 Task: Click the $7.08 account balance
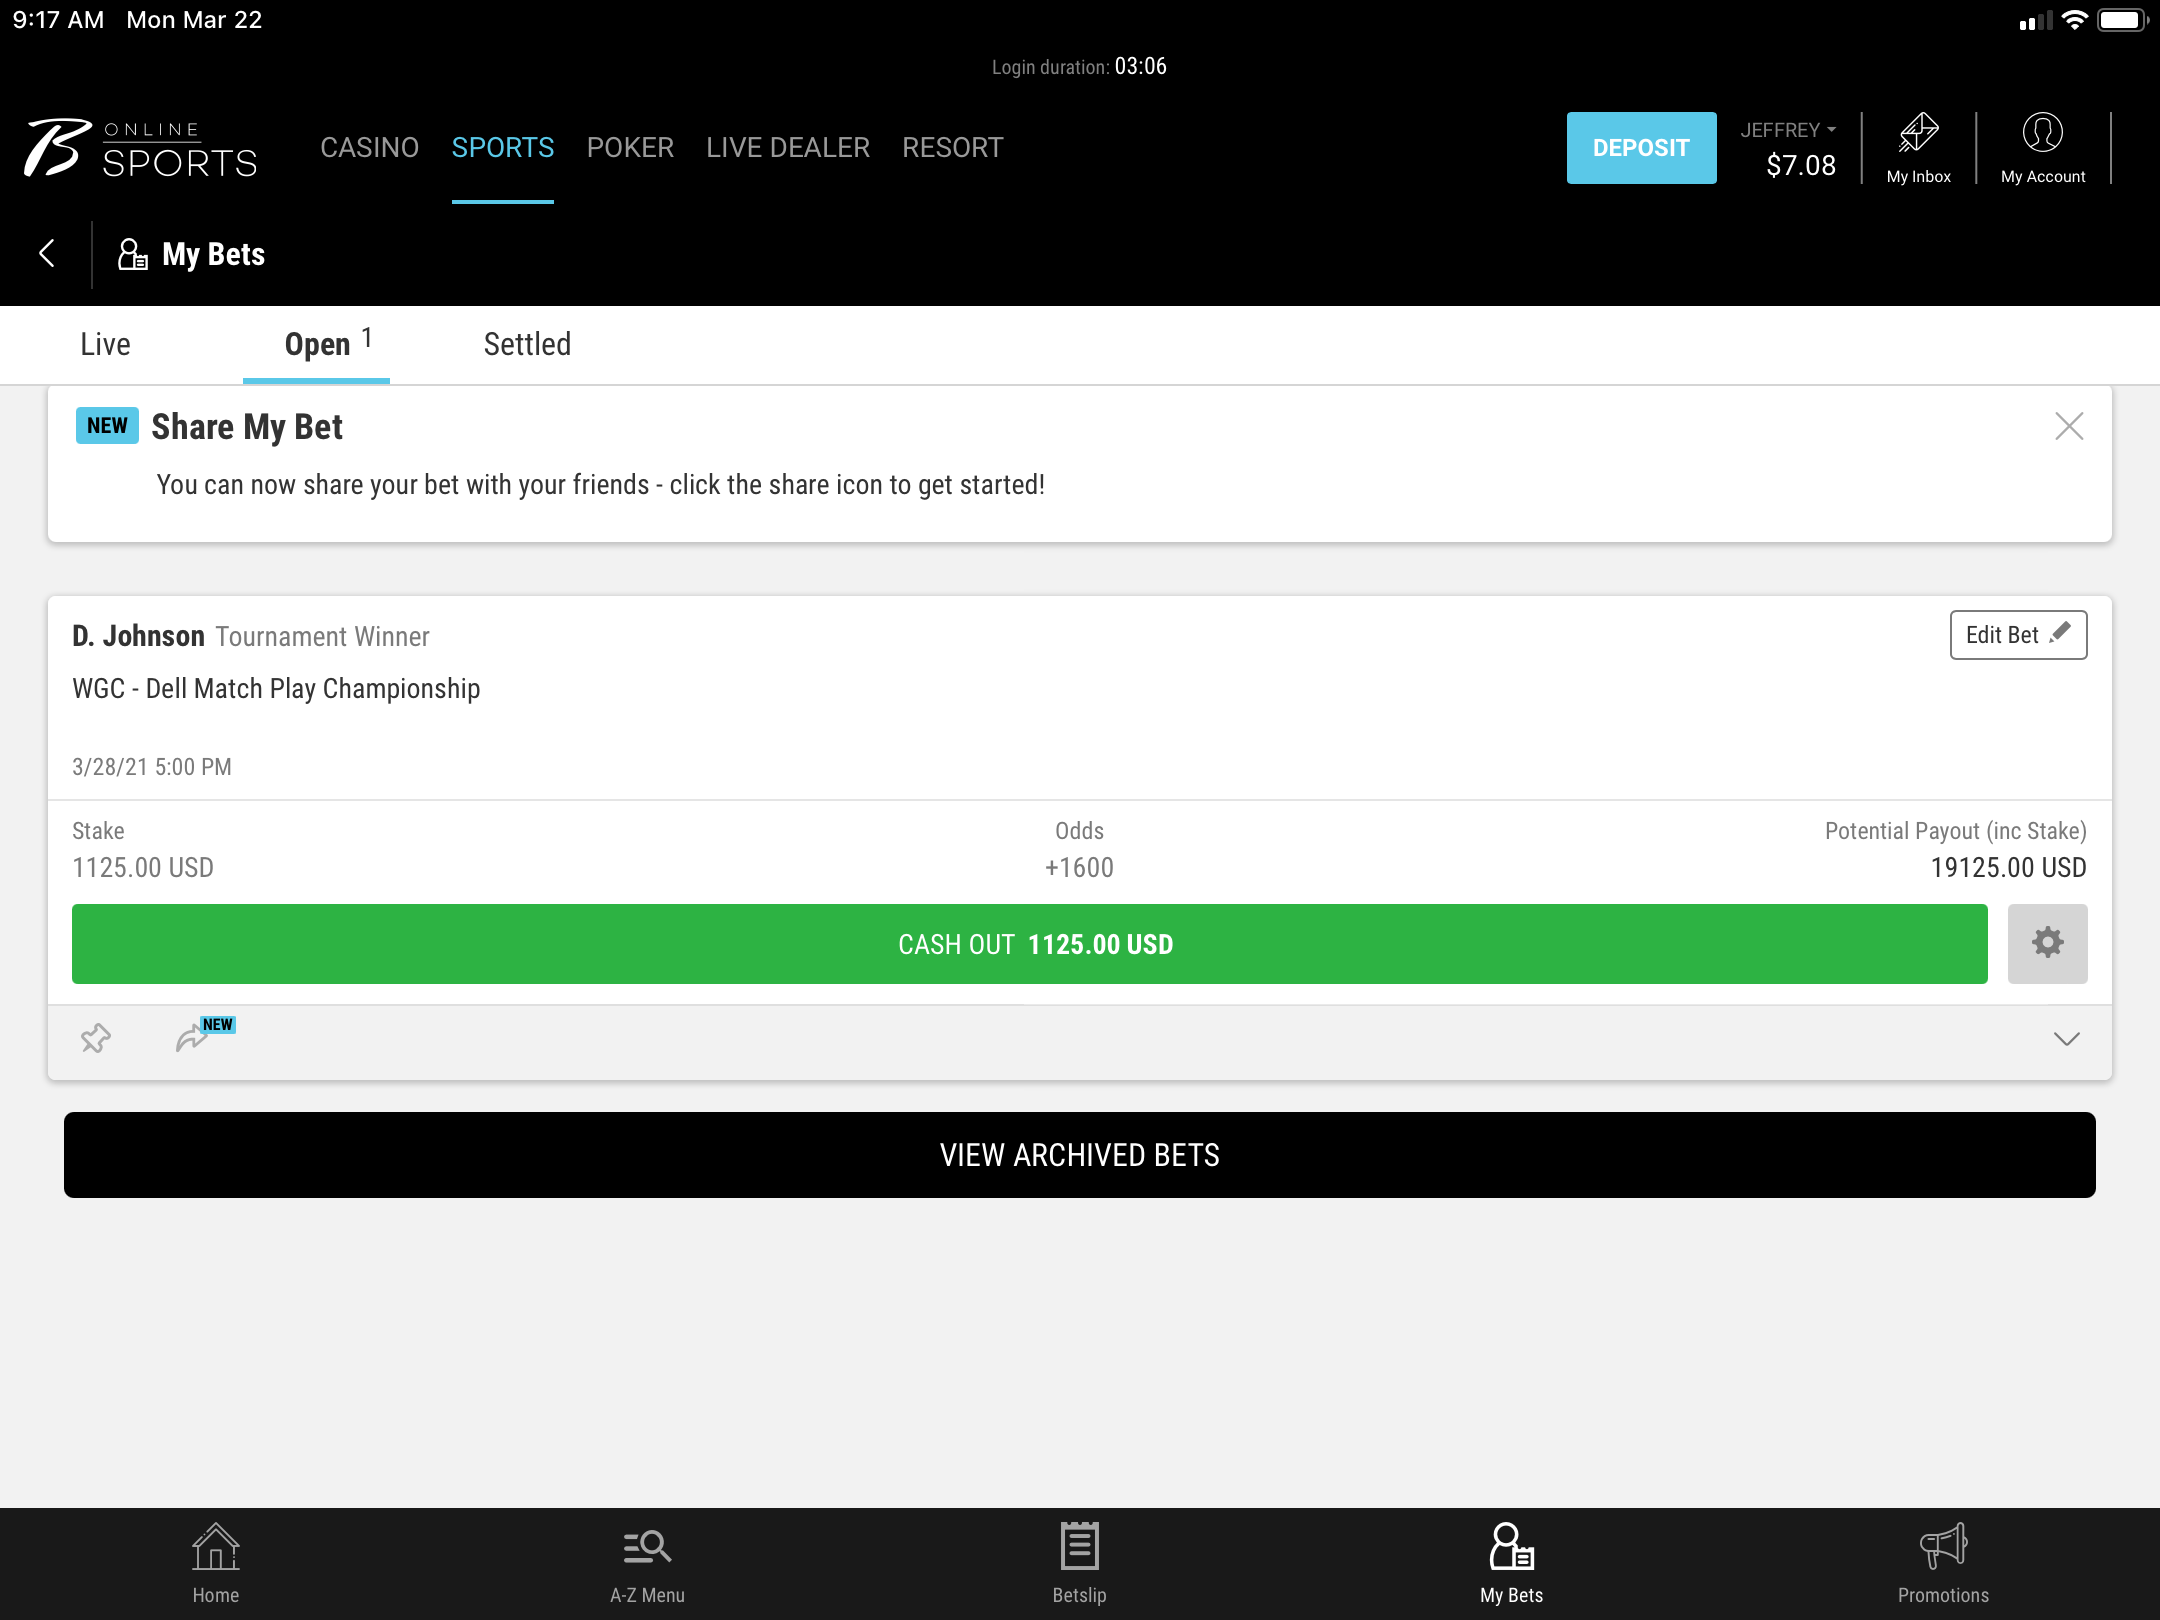[1801, 165]
